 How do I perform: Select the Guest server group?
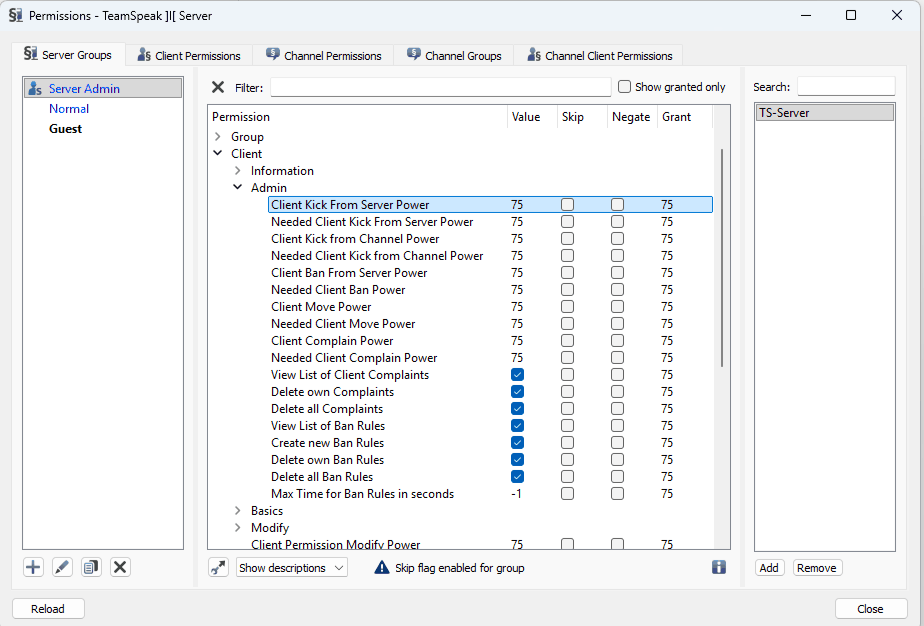point(65,129)
